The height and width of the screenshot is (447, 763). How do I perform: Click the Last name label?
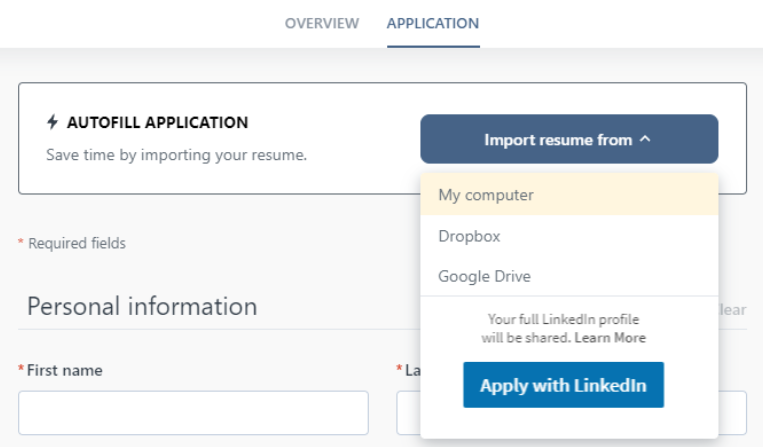click(x=409, y=370)
